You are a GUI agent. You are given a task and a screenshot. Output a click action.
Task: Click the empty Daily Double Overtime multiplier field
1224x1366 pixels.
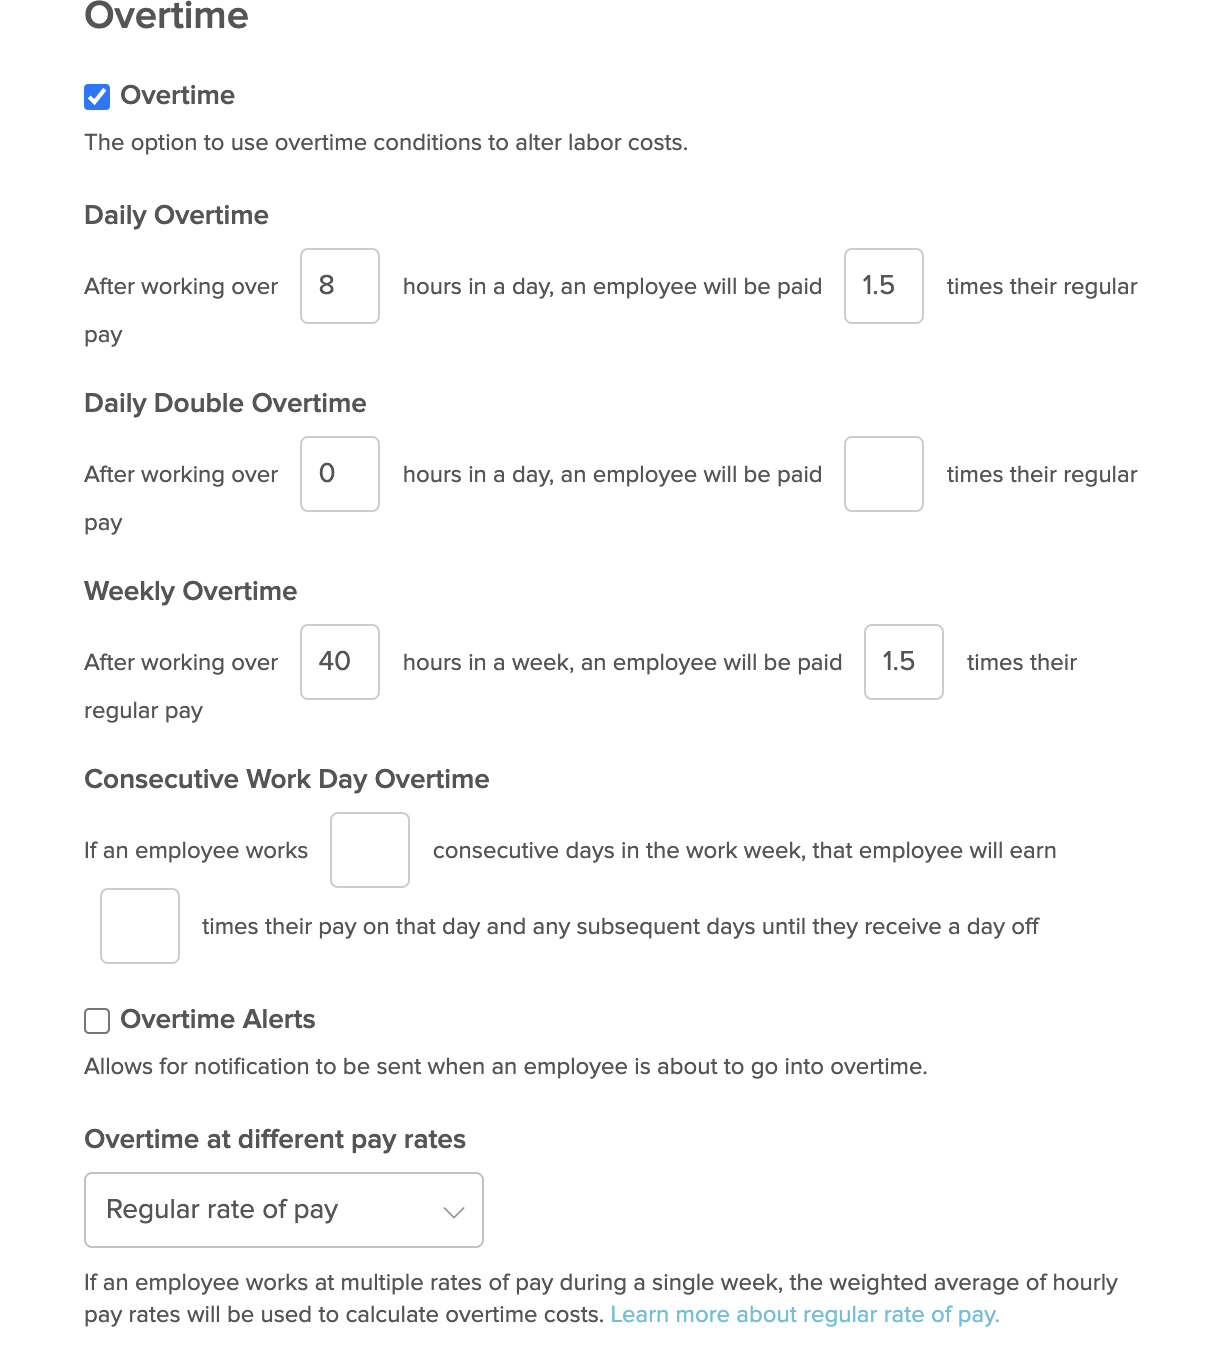point(884,474)
